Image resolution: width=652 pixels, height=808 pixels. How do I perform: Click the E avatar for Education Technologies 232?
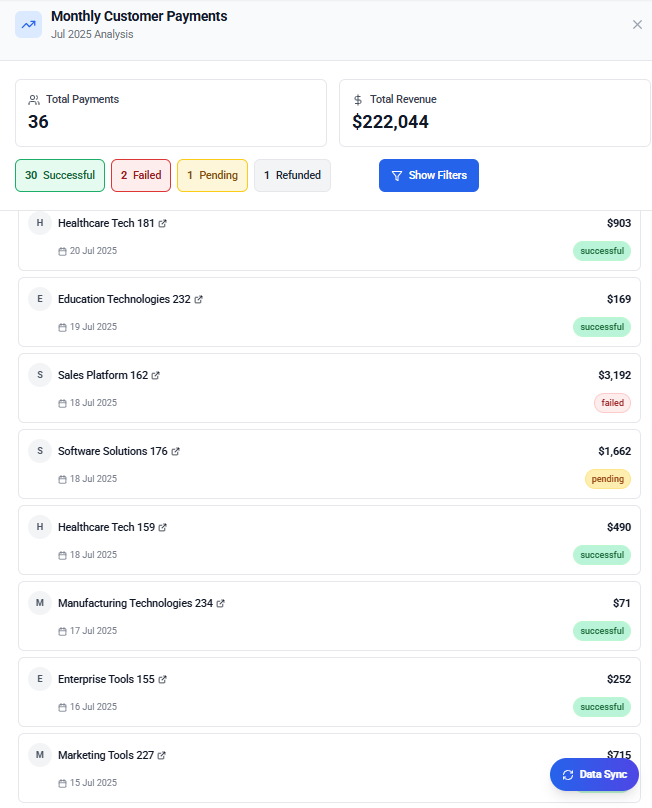(x=40, y=298)
